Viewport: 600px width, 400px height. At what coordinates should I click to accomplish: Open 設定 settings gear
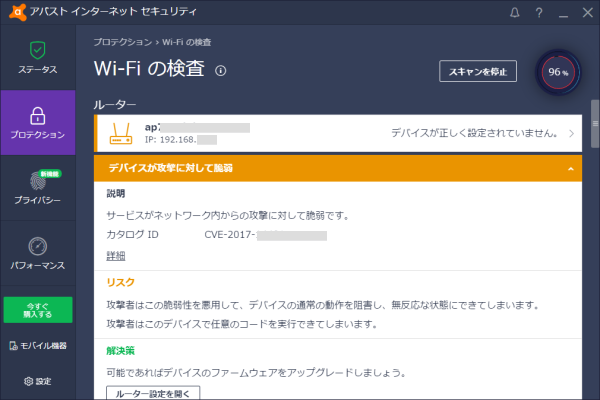coord(38,381)
